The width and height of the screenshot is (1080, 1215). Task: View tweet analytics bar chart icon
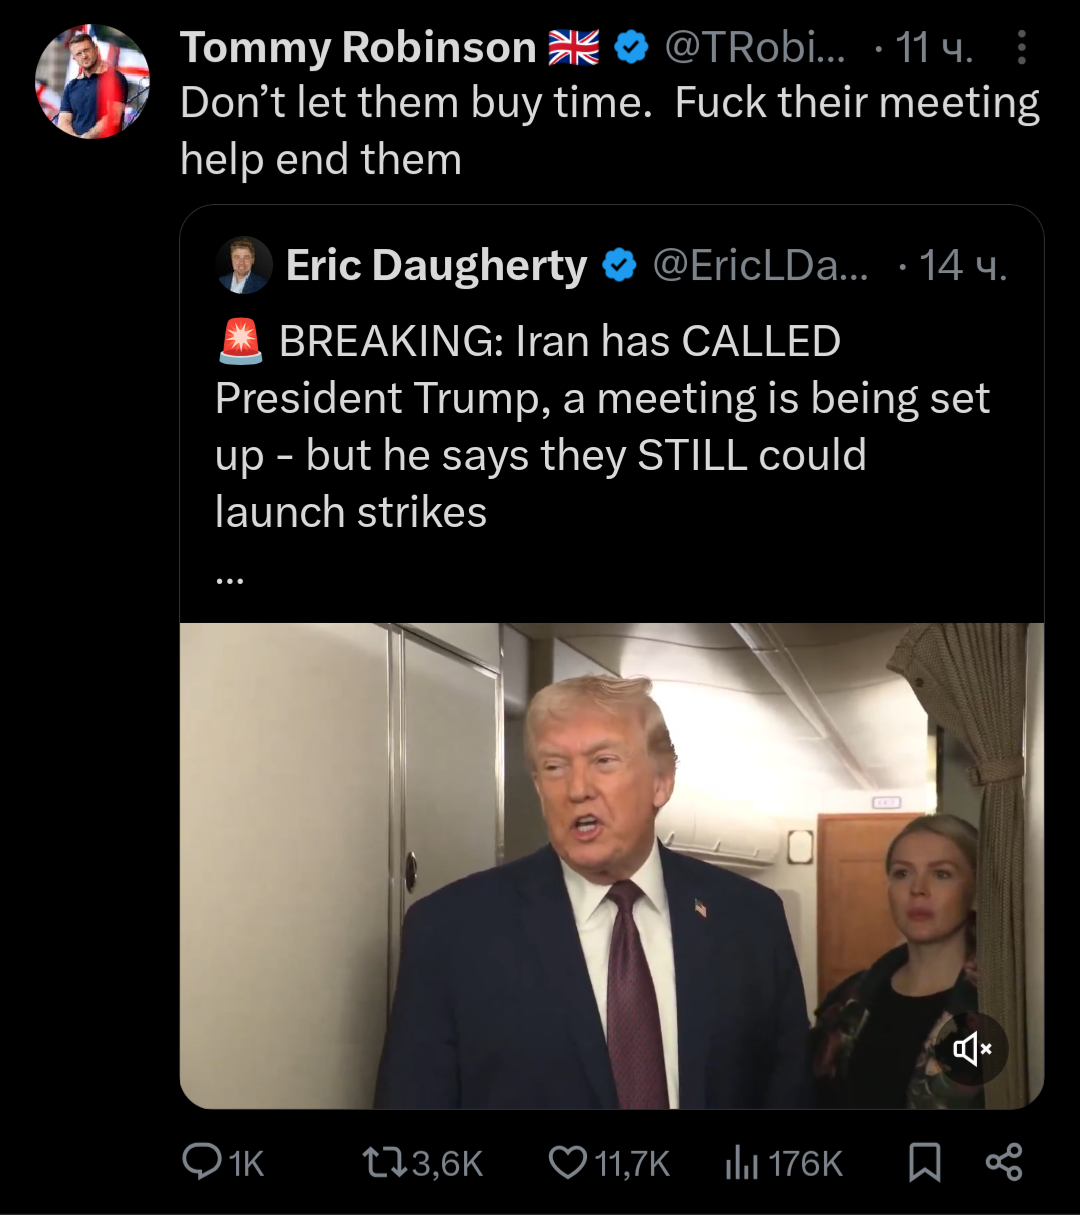741,1162
